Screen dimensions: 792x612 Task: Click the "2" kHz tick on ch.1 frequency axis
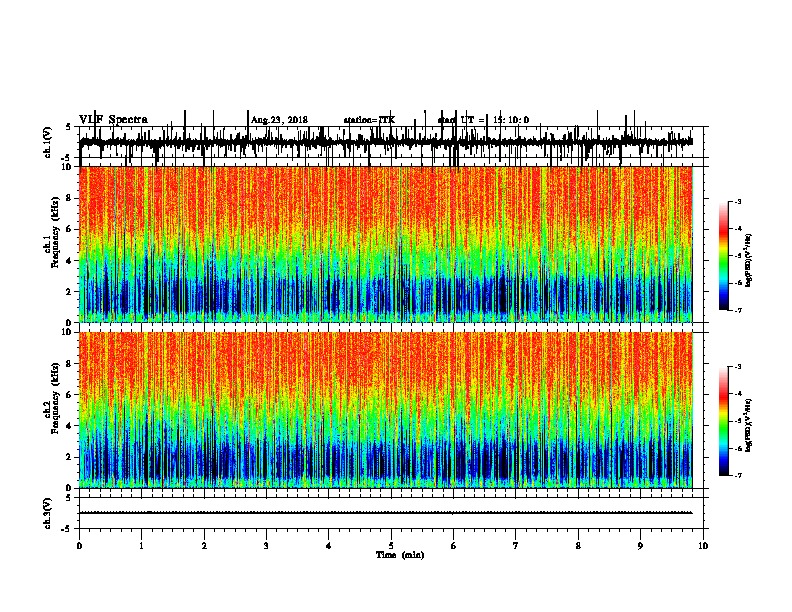[x=69, y=291]
